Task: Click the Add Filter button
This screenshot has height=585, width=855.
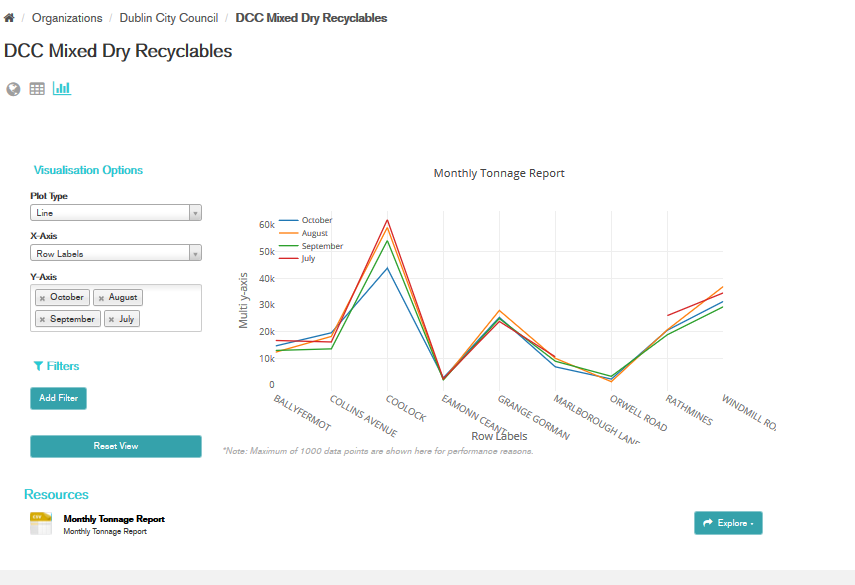Action: 59,398
